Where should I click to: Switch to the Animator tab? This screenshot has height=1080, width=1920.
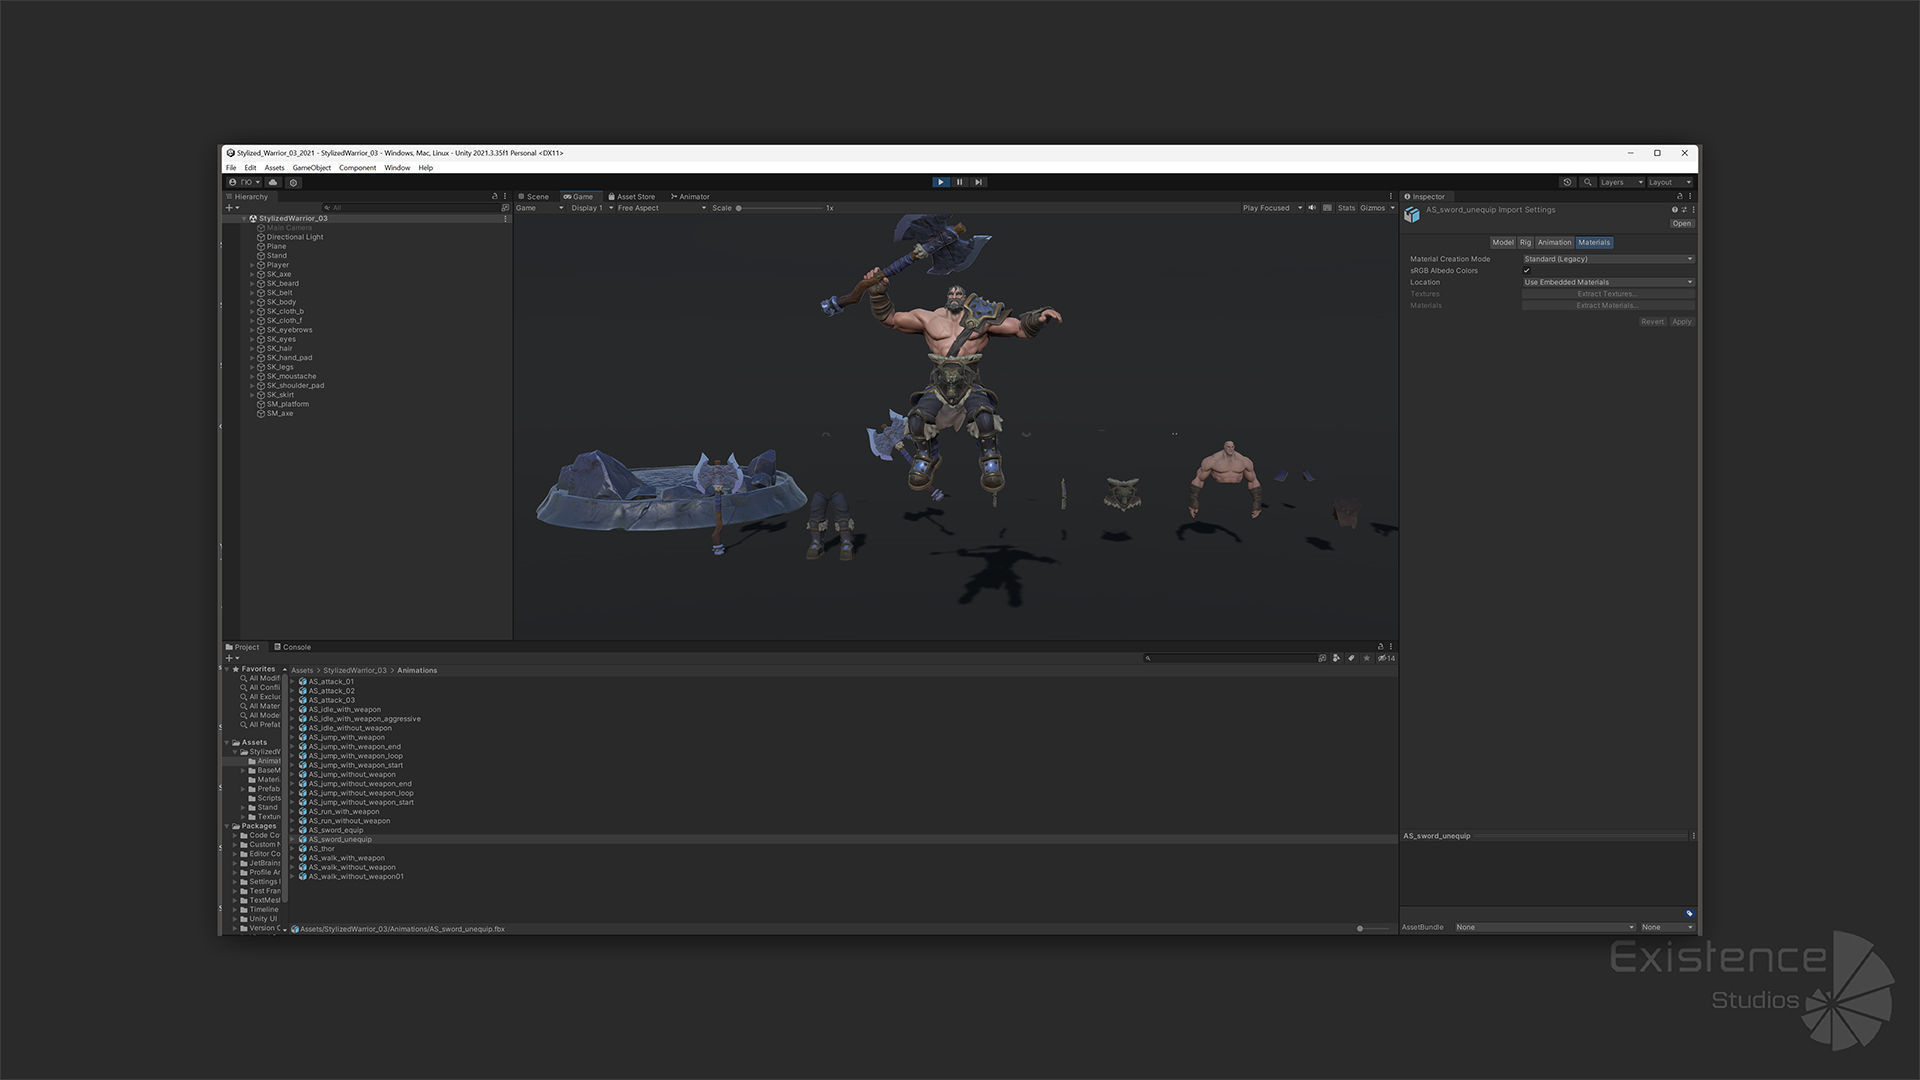click(690, 197)
